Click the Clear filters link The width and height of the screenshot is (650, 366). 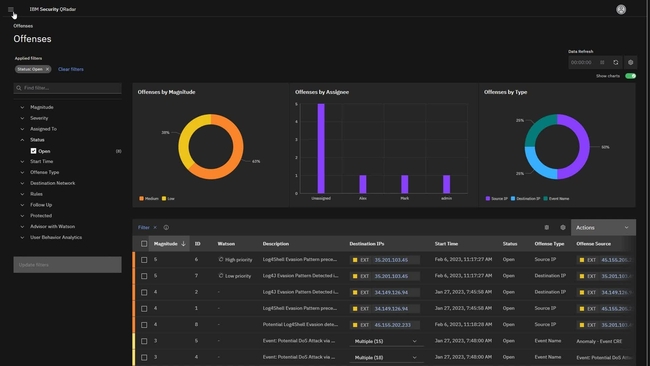(x=70, y=69)
